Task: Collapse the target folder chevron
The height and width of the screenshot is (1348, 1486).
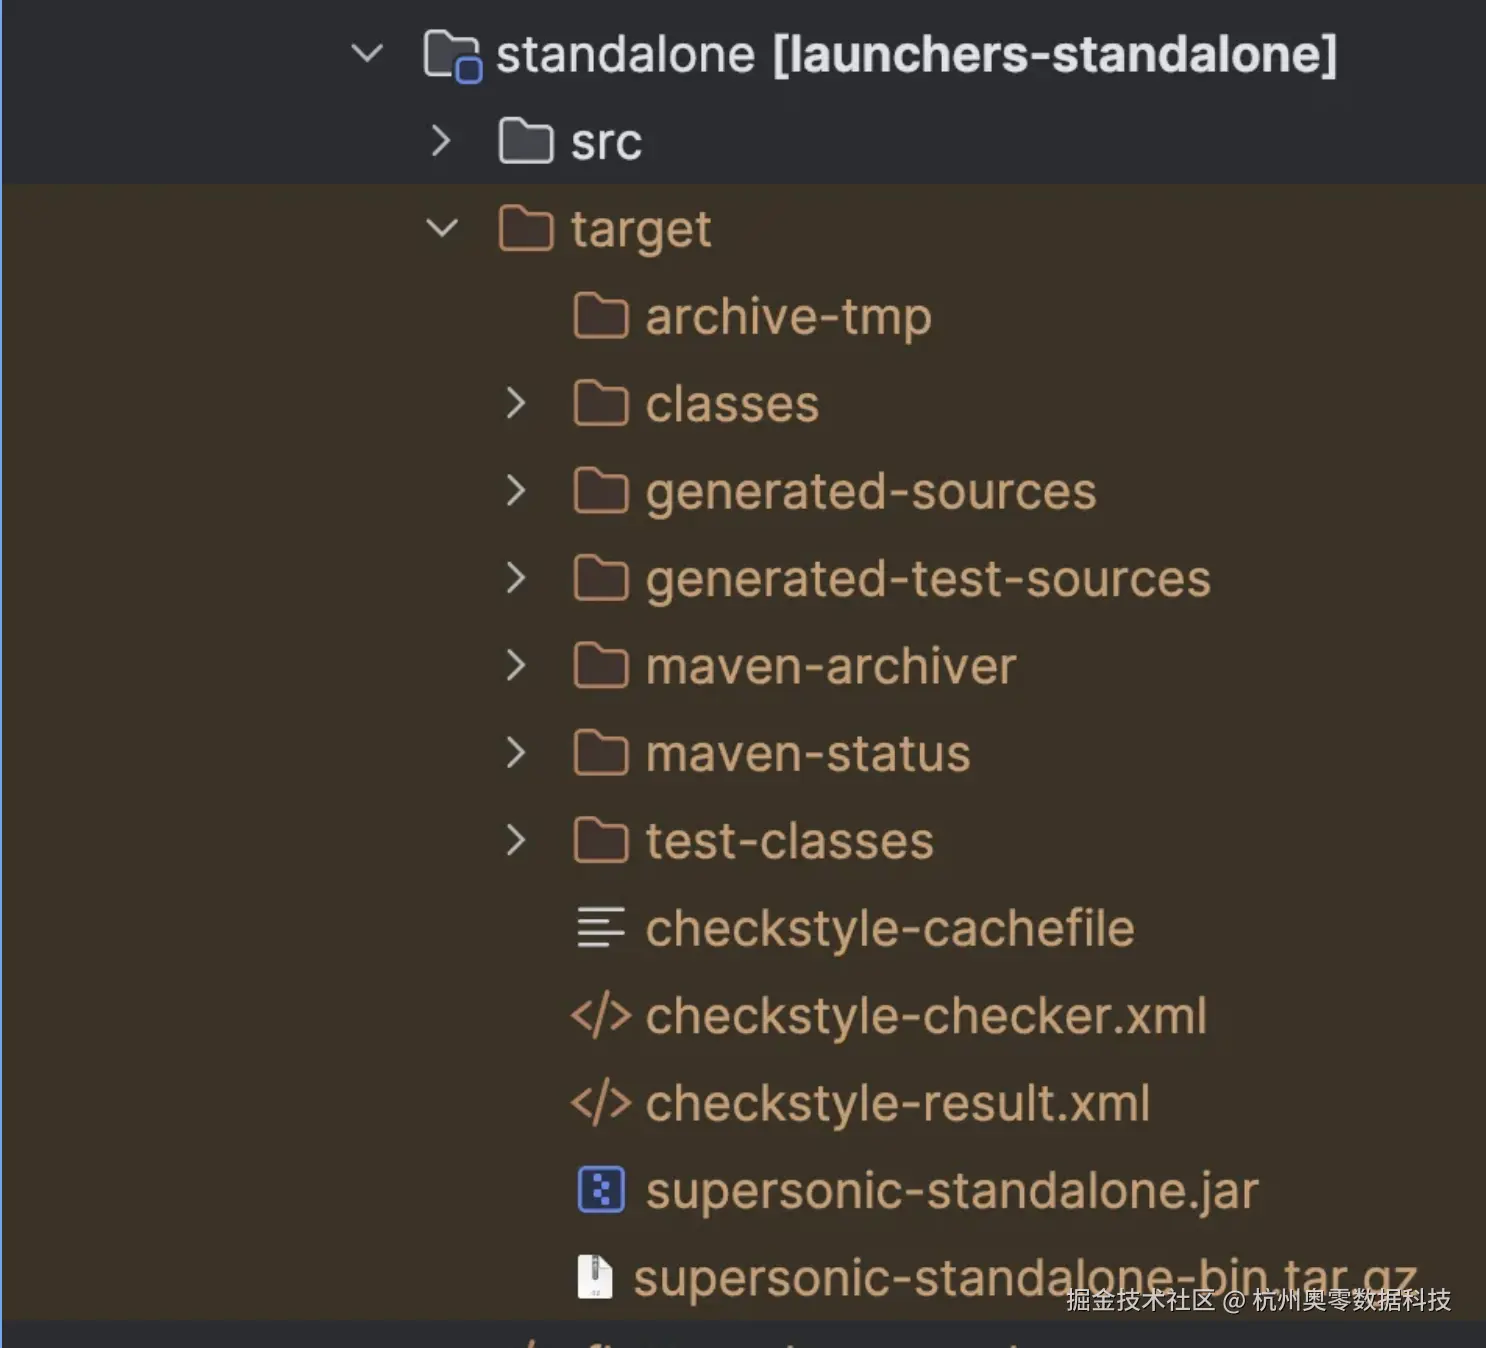Action: [441, 229]
